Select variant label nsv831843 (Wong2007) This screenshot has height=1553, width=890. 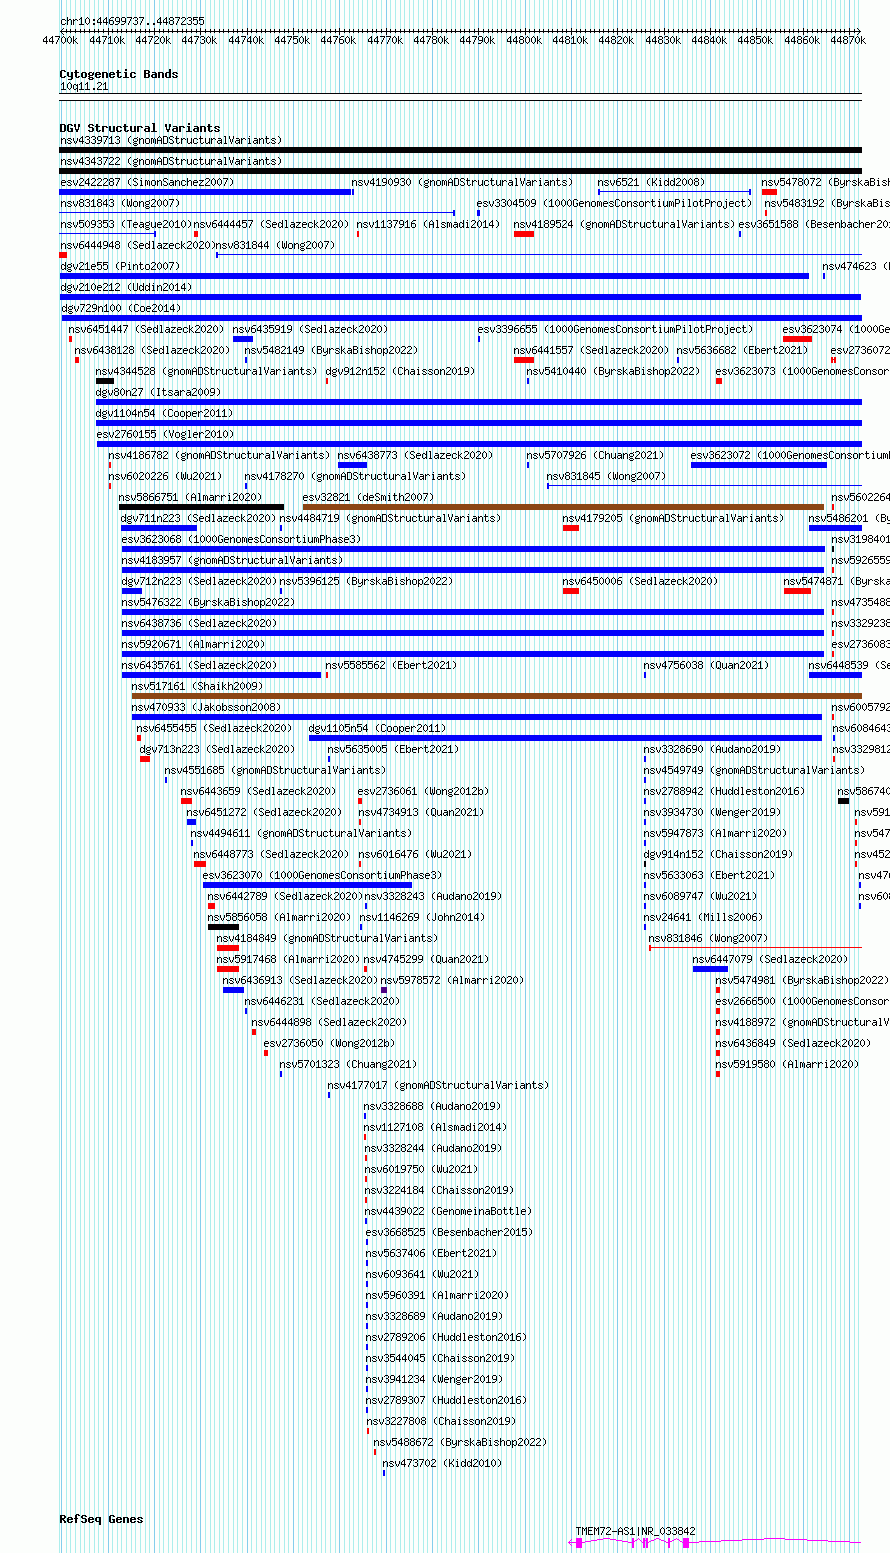tap(120, 203)
